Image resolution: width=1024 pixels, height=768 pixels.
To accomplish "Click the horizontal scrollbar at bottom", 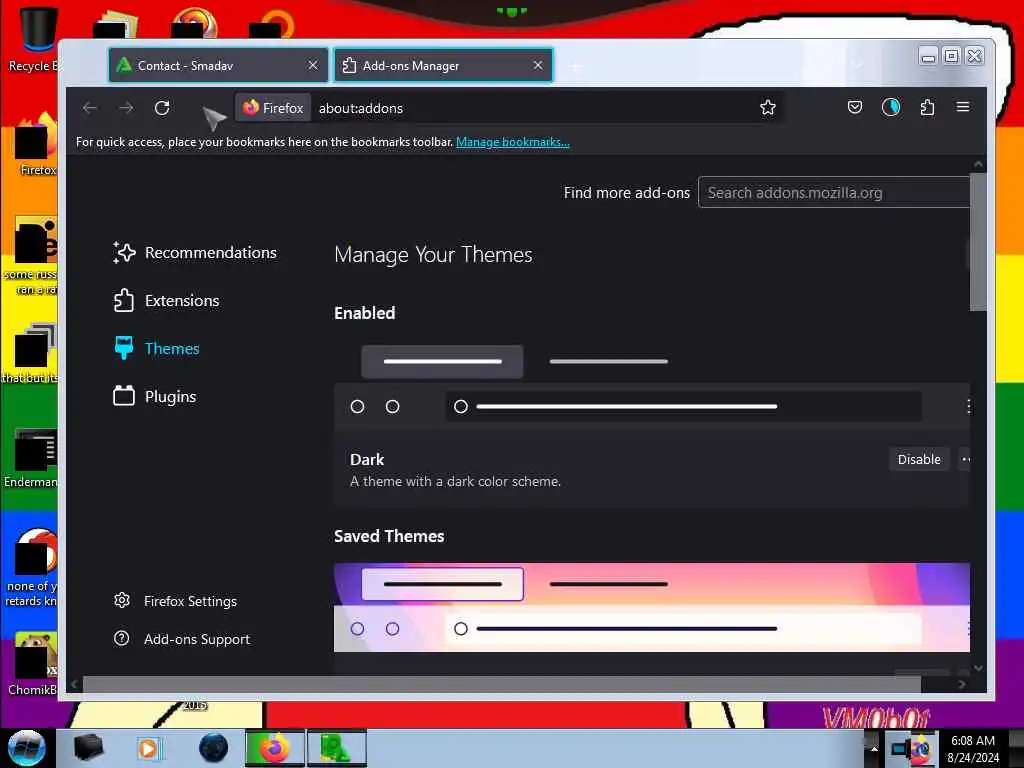I will click(x=502, y=684).
